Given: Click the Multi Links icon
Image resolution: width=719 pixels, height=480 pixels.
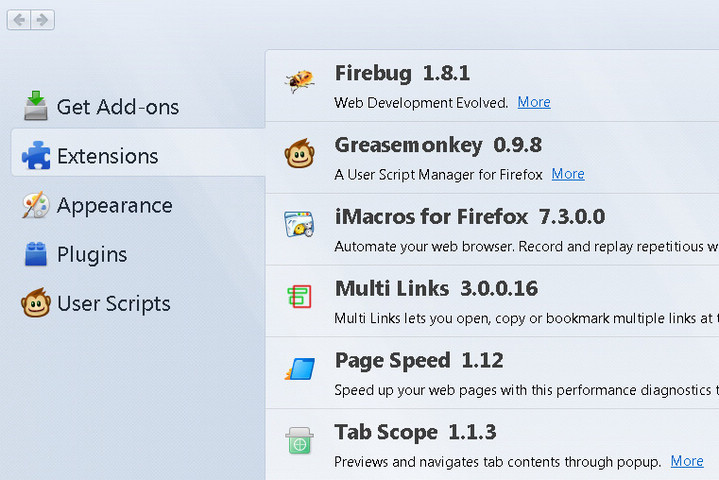Looking at the screenshot, I should 299,296.
